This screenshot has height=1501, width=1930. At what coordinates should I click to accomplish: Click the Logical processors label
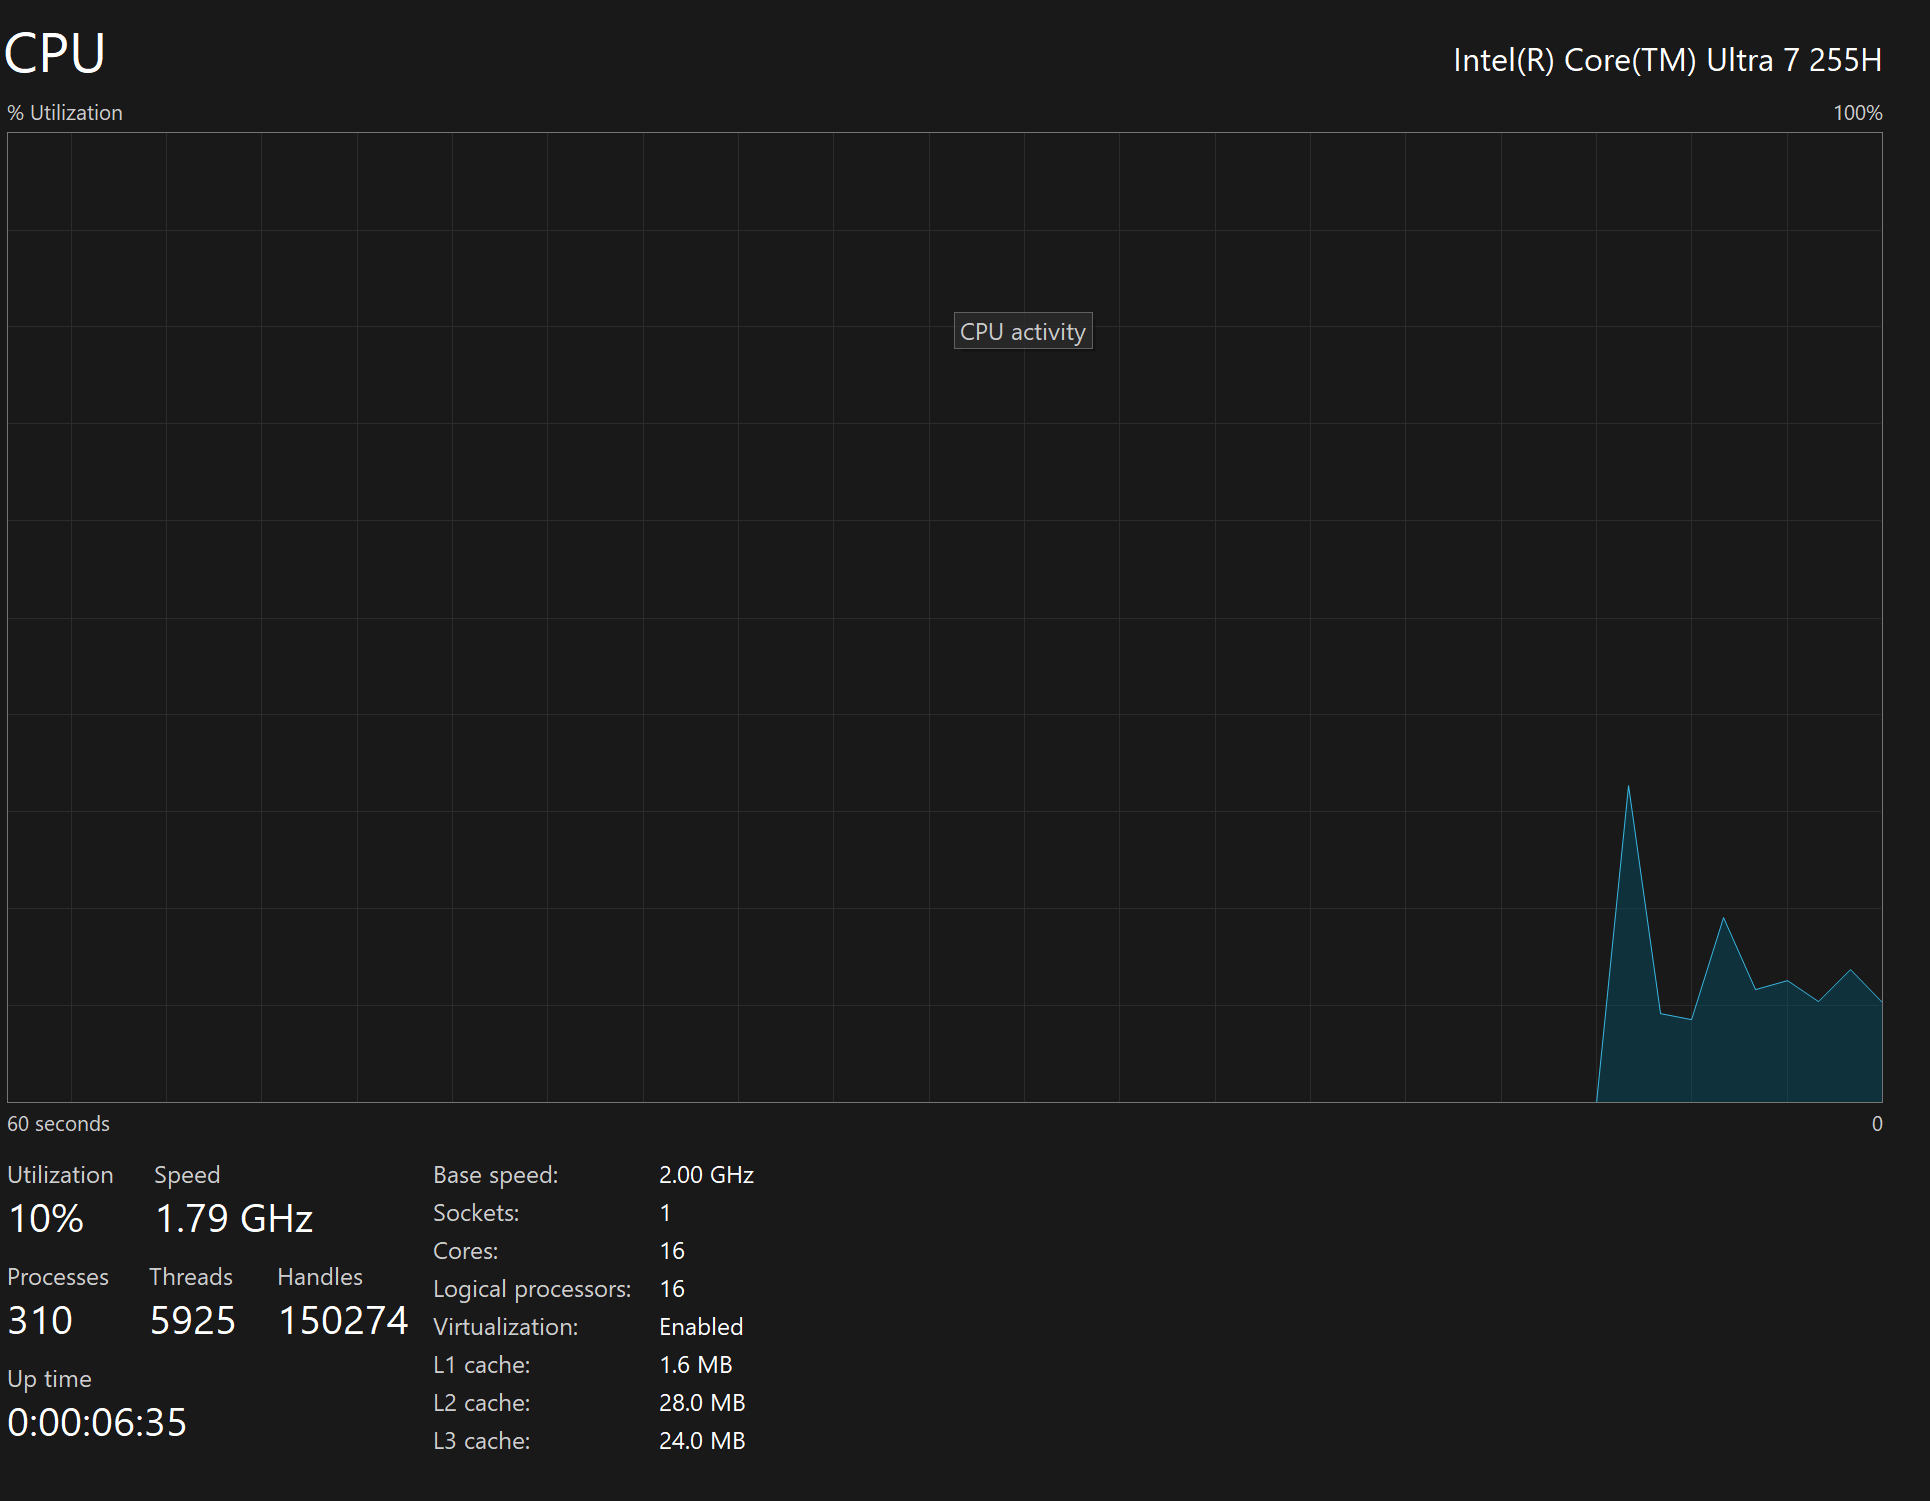[532, 1289]
